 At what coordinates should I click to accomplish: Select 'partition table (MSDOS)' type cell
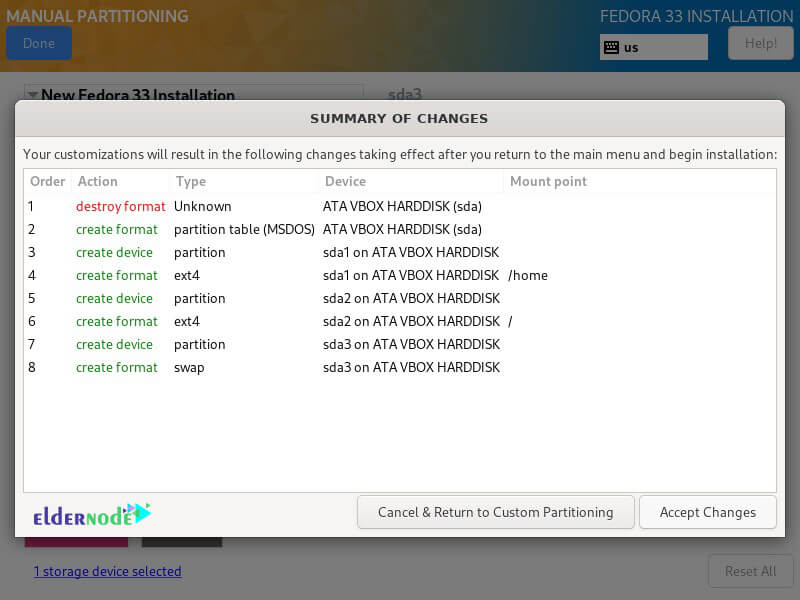coord(244,230)
